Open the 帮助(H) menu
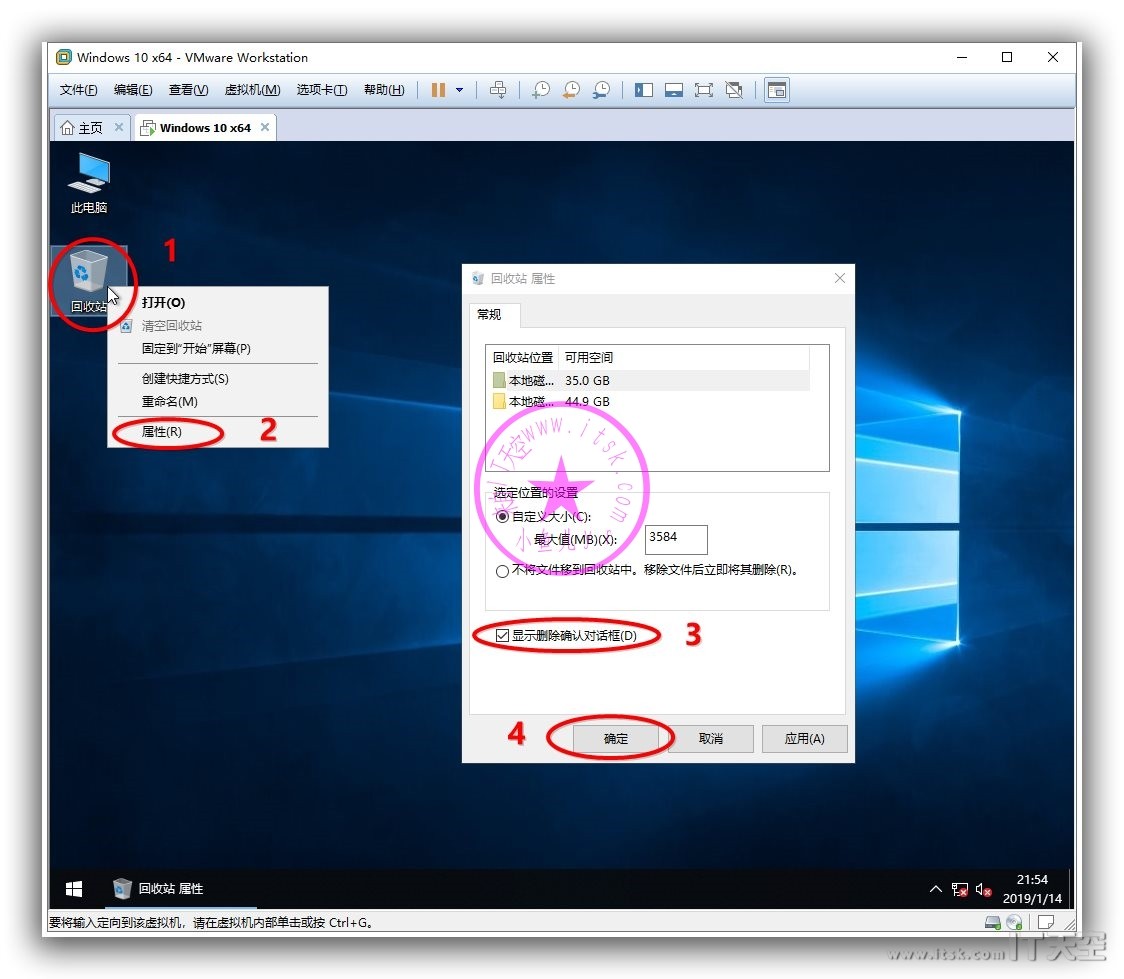This screenshot has width=1124, height=979. [x=384, y=90]
